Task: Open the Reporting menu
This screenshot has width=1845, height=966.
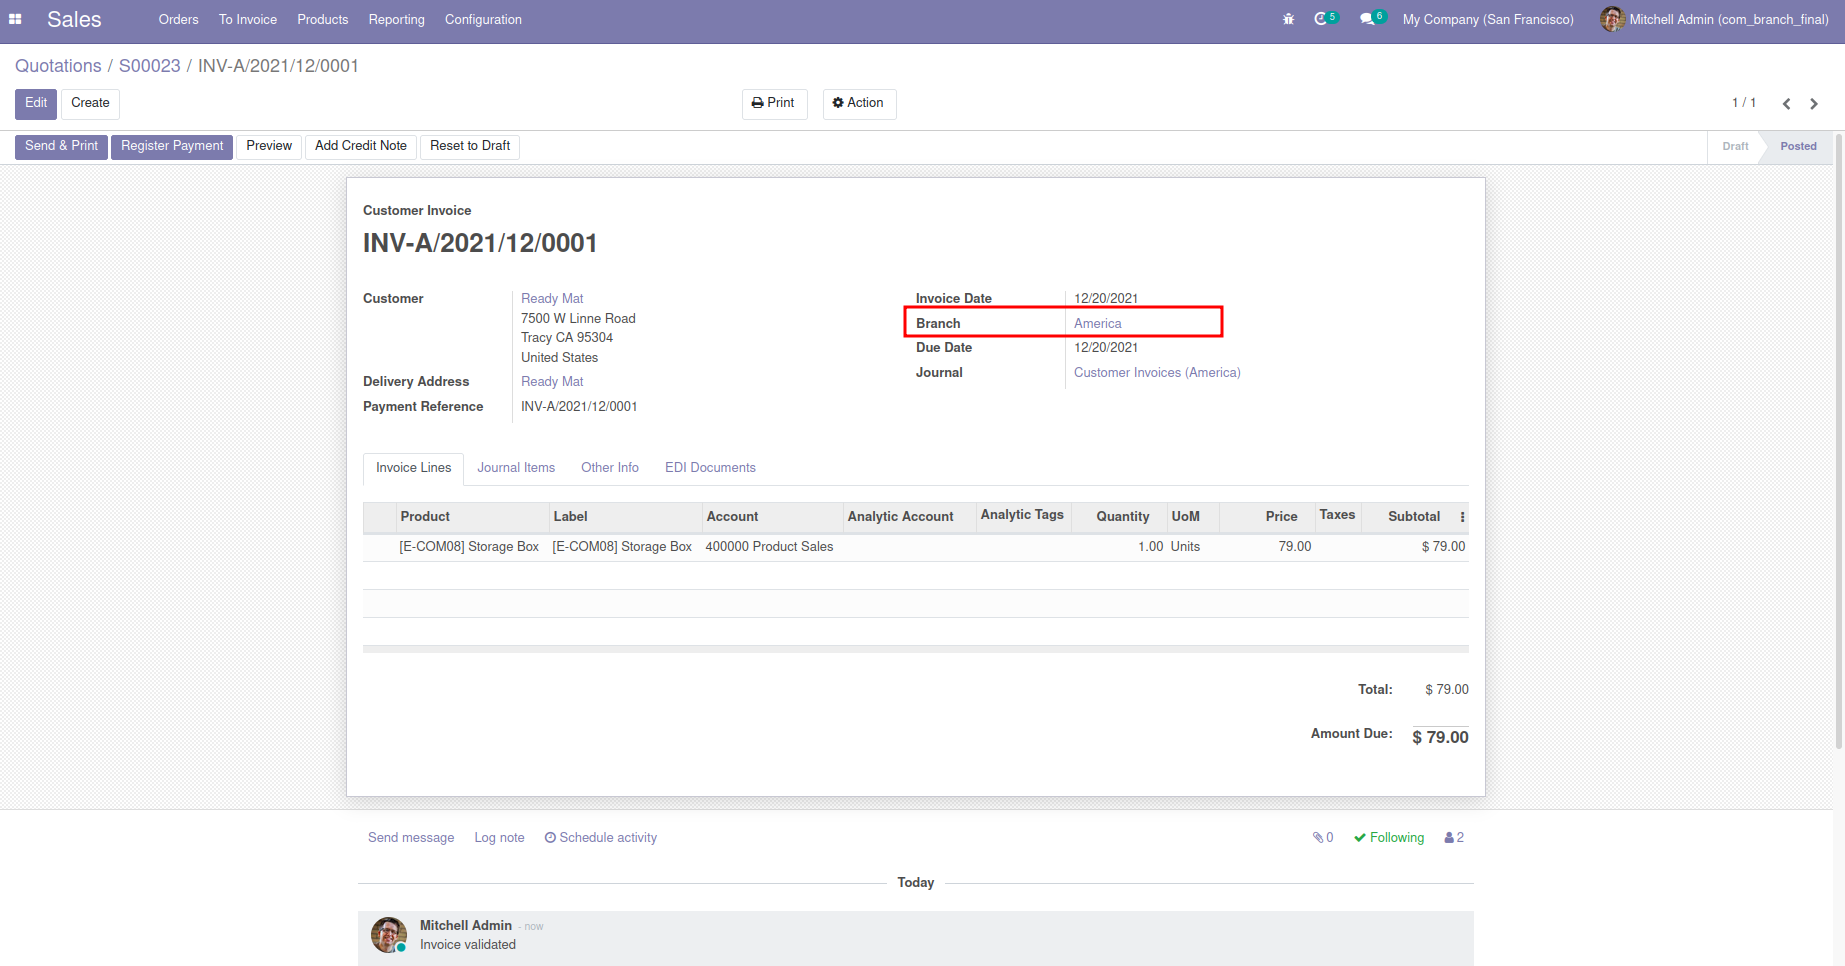Action: [x=396, y=19]
